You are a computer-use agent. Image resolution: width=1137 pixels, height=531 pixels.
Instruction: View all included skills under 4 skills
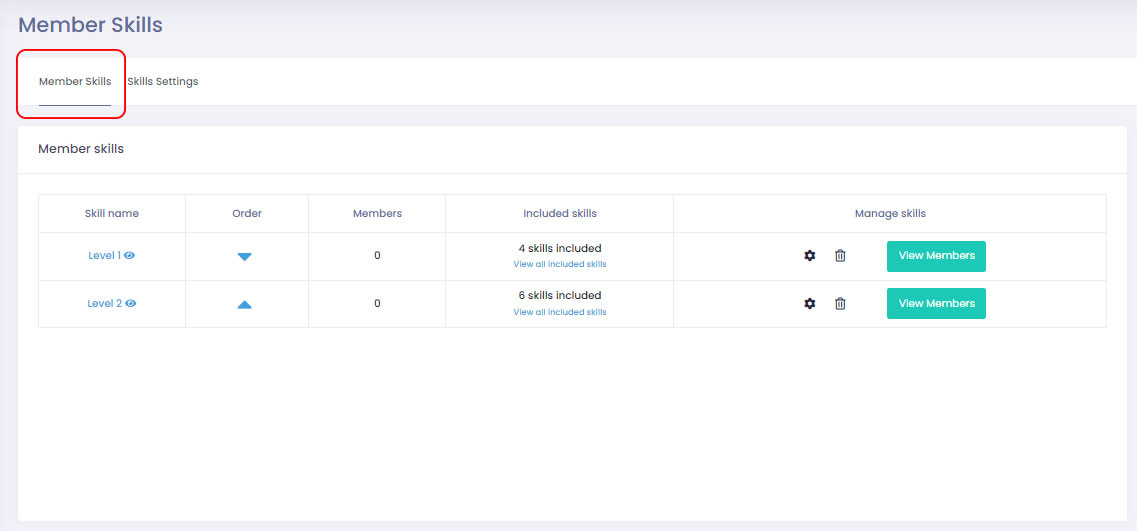click(560, 265)
